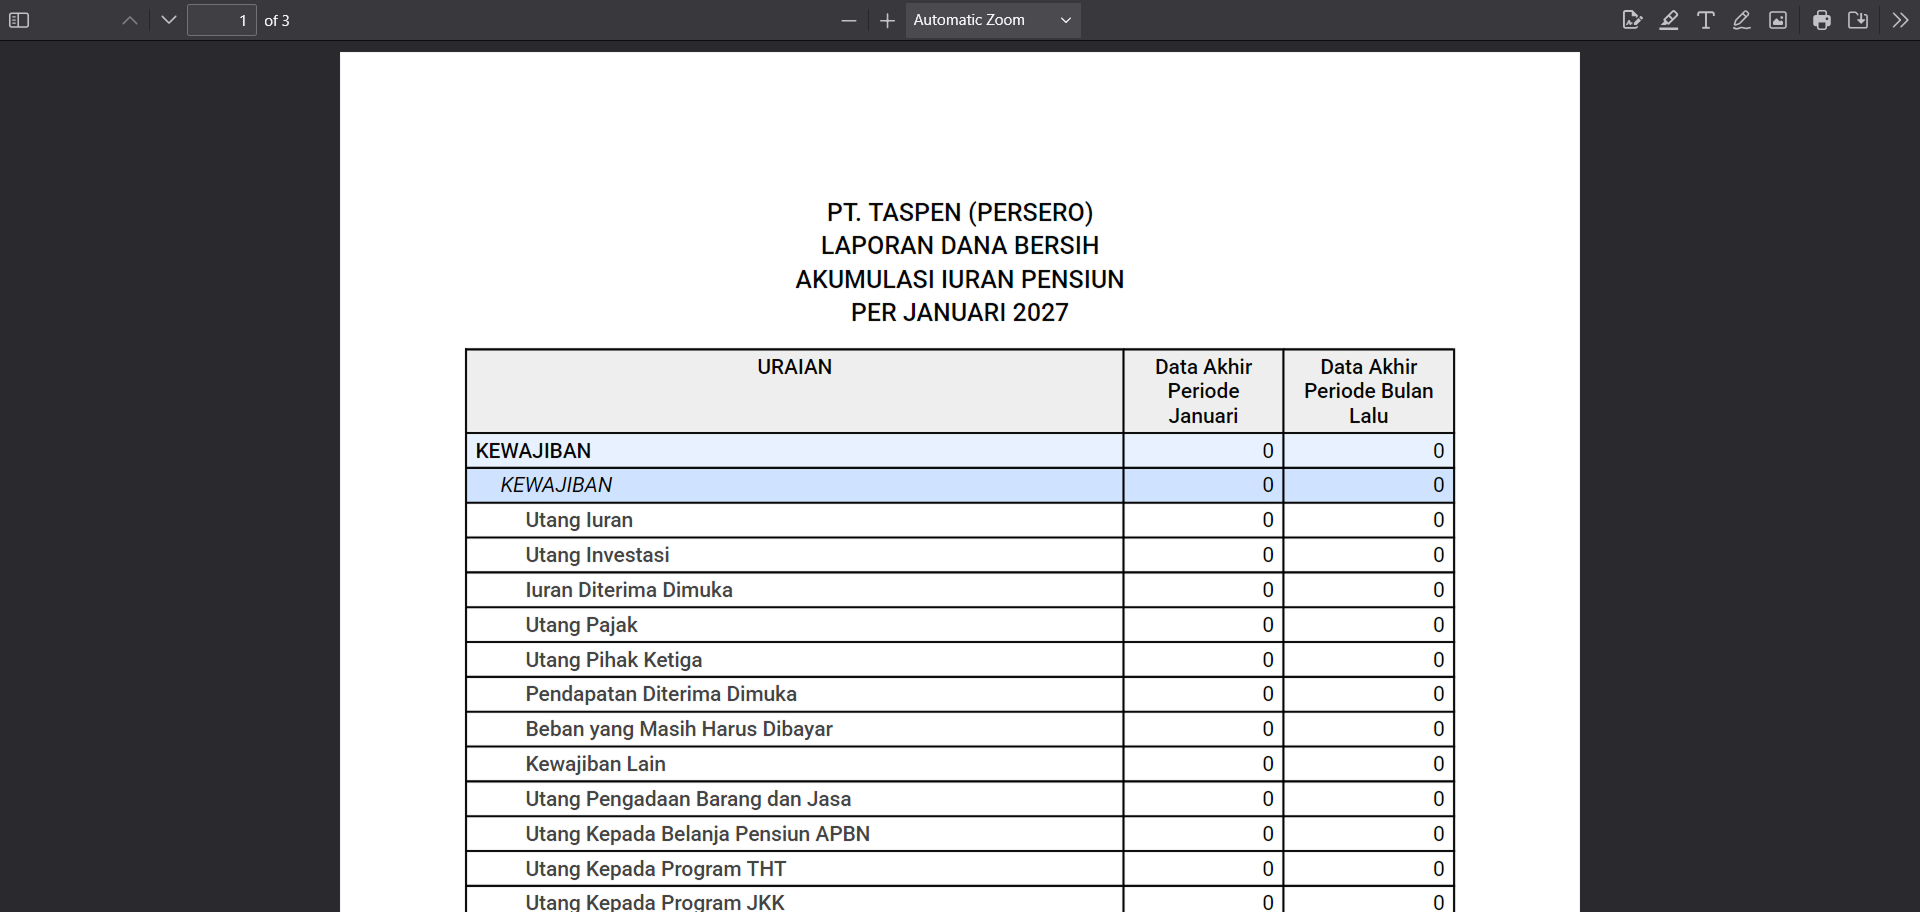Click 'Data Akhir Periode Januari' header
1920x912 pixels.
(1203, 391)
